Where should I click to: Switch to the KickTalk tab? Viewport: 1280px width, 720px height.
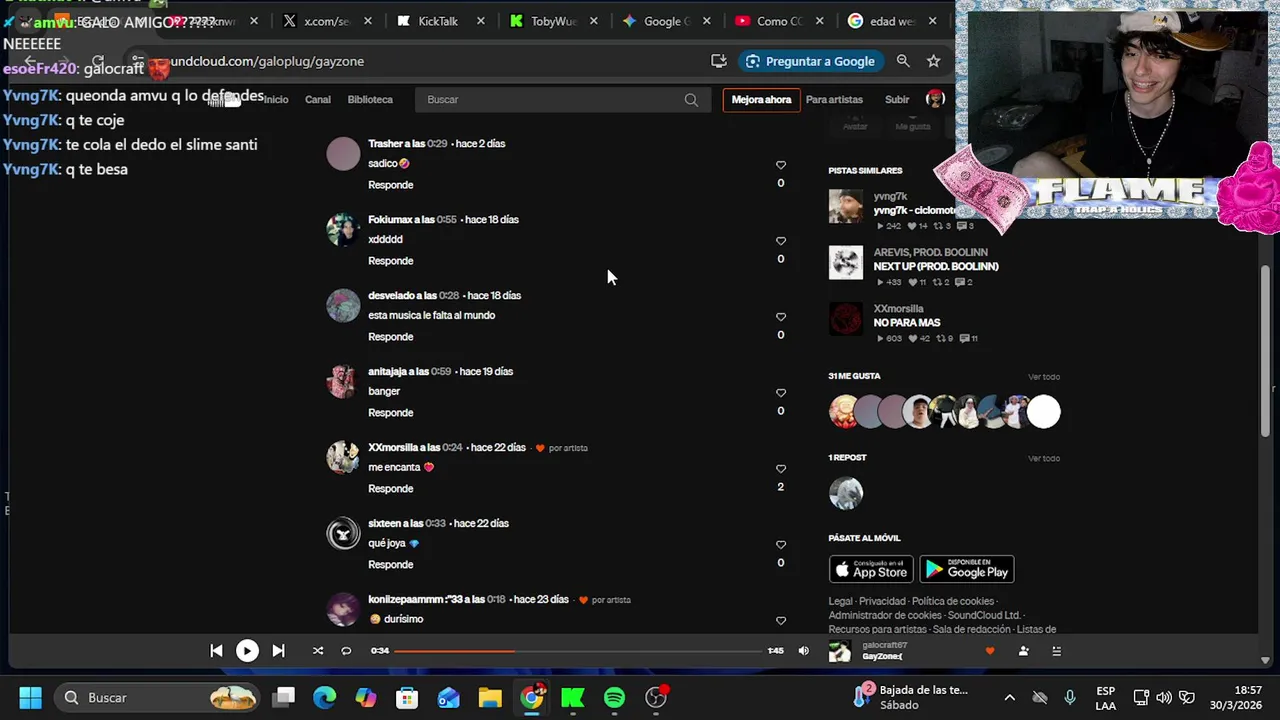click(x=438, y=21)
